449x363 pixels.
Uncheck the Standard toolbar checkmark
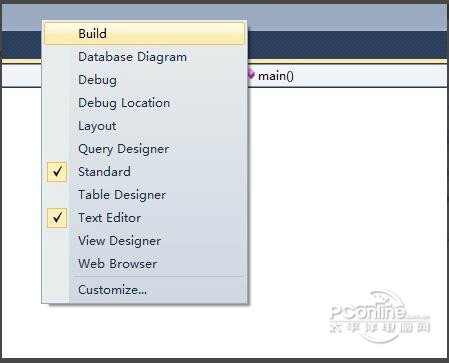click(x=57, y=172)
